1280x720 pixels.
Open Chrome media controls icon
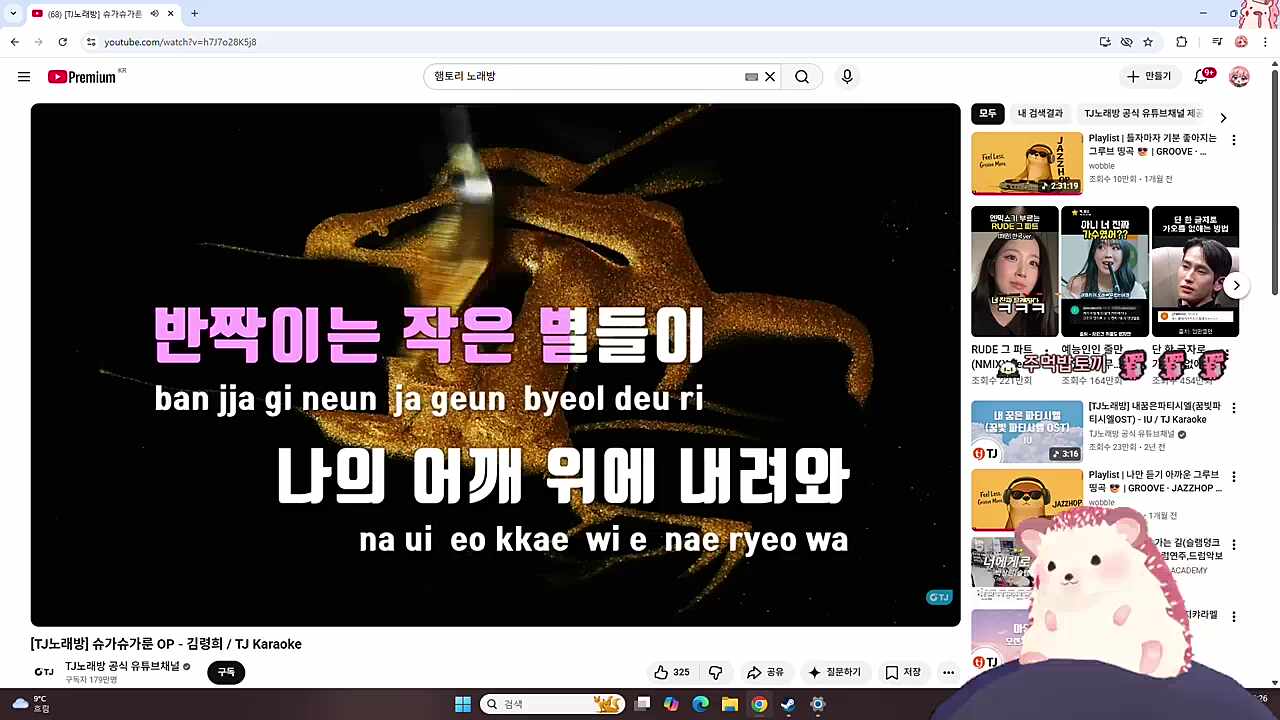[1217, 42]
